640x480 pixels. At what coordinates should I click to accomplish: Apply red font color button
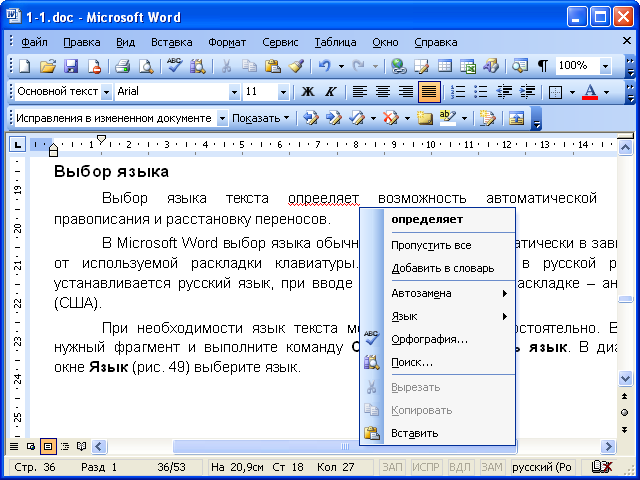(x=590, y=92)
